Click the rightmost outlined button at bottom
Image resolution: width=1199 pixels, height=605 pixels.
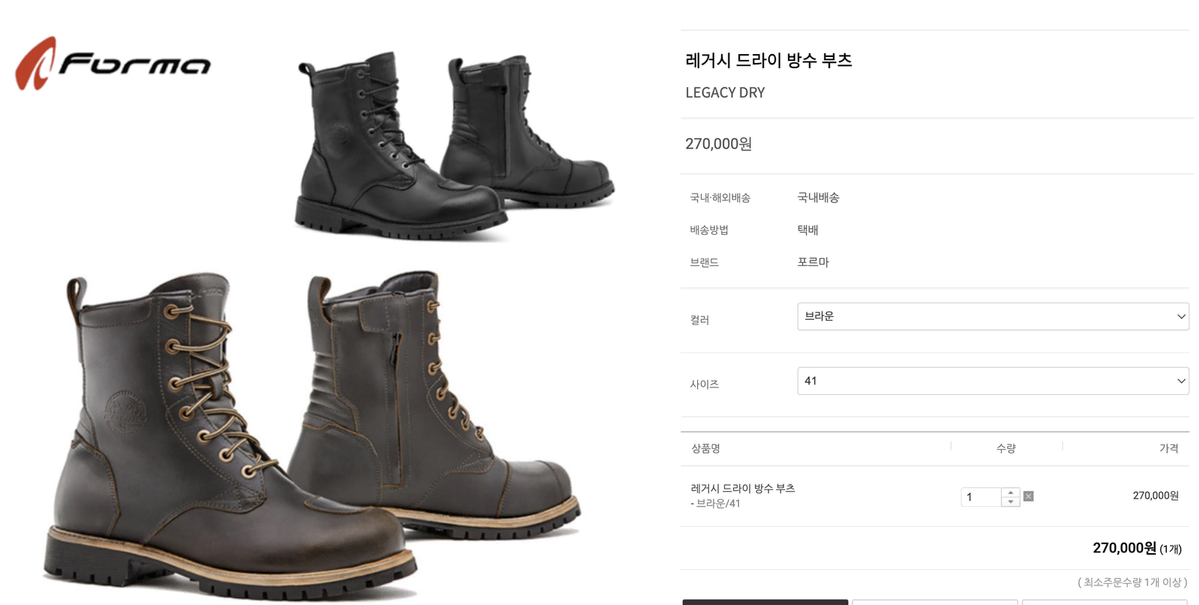pos(1106,602)
